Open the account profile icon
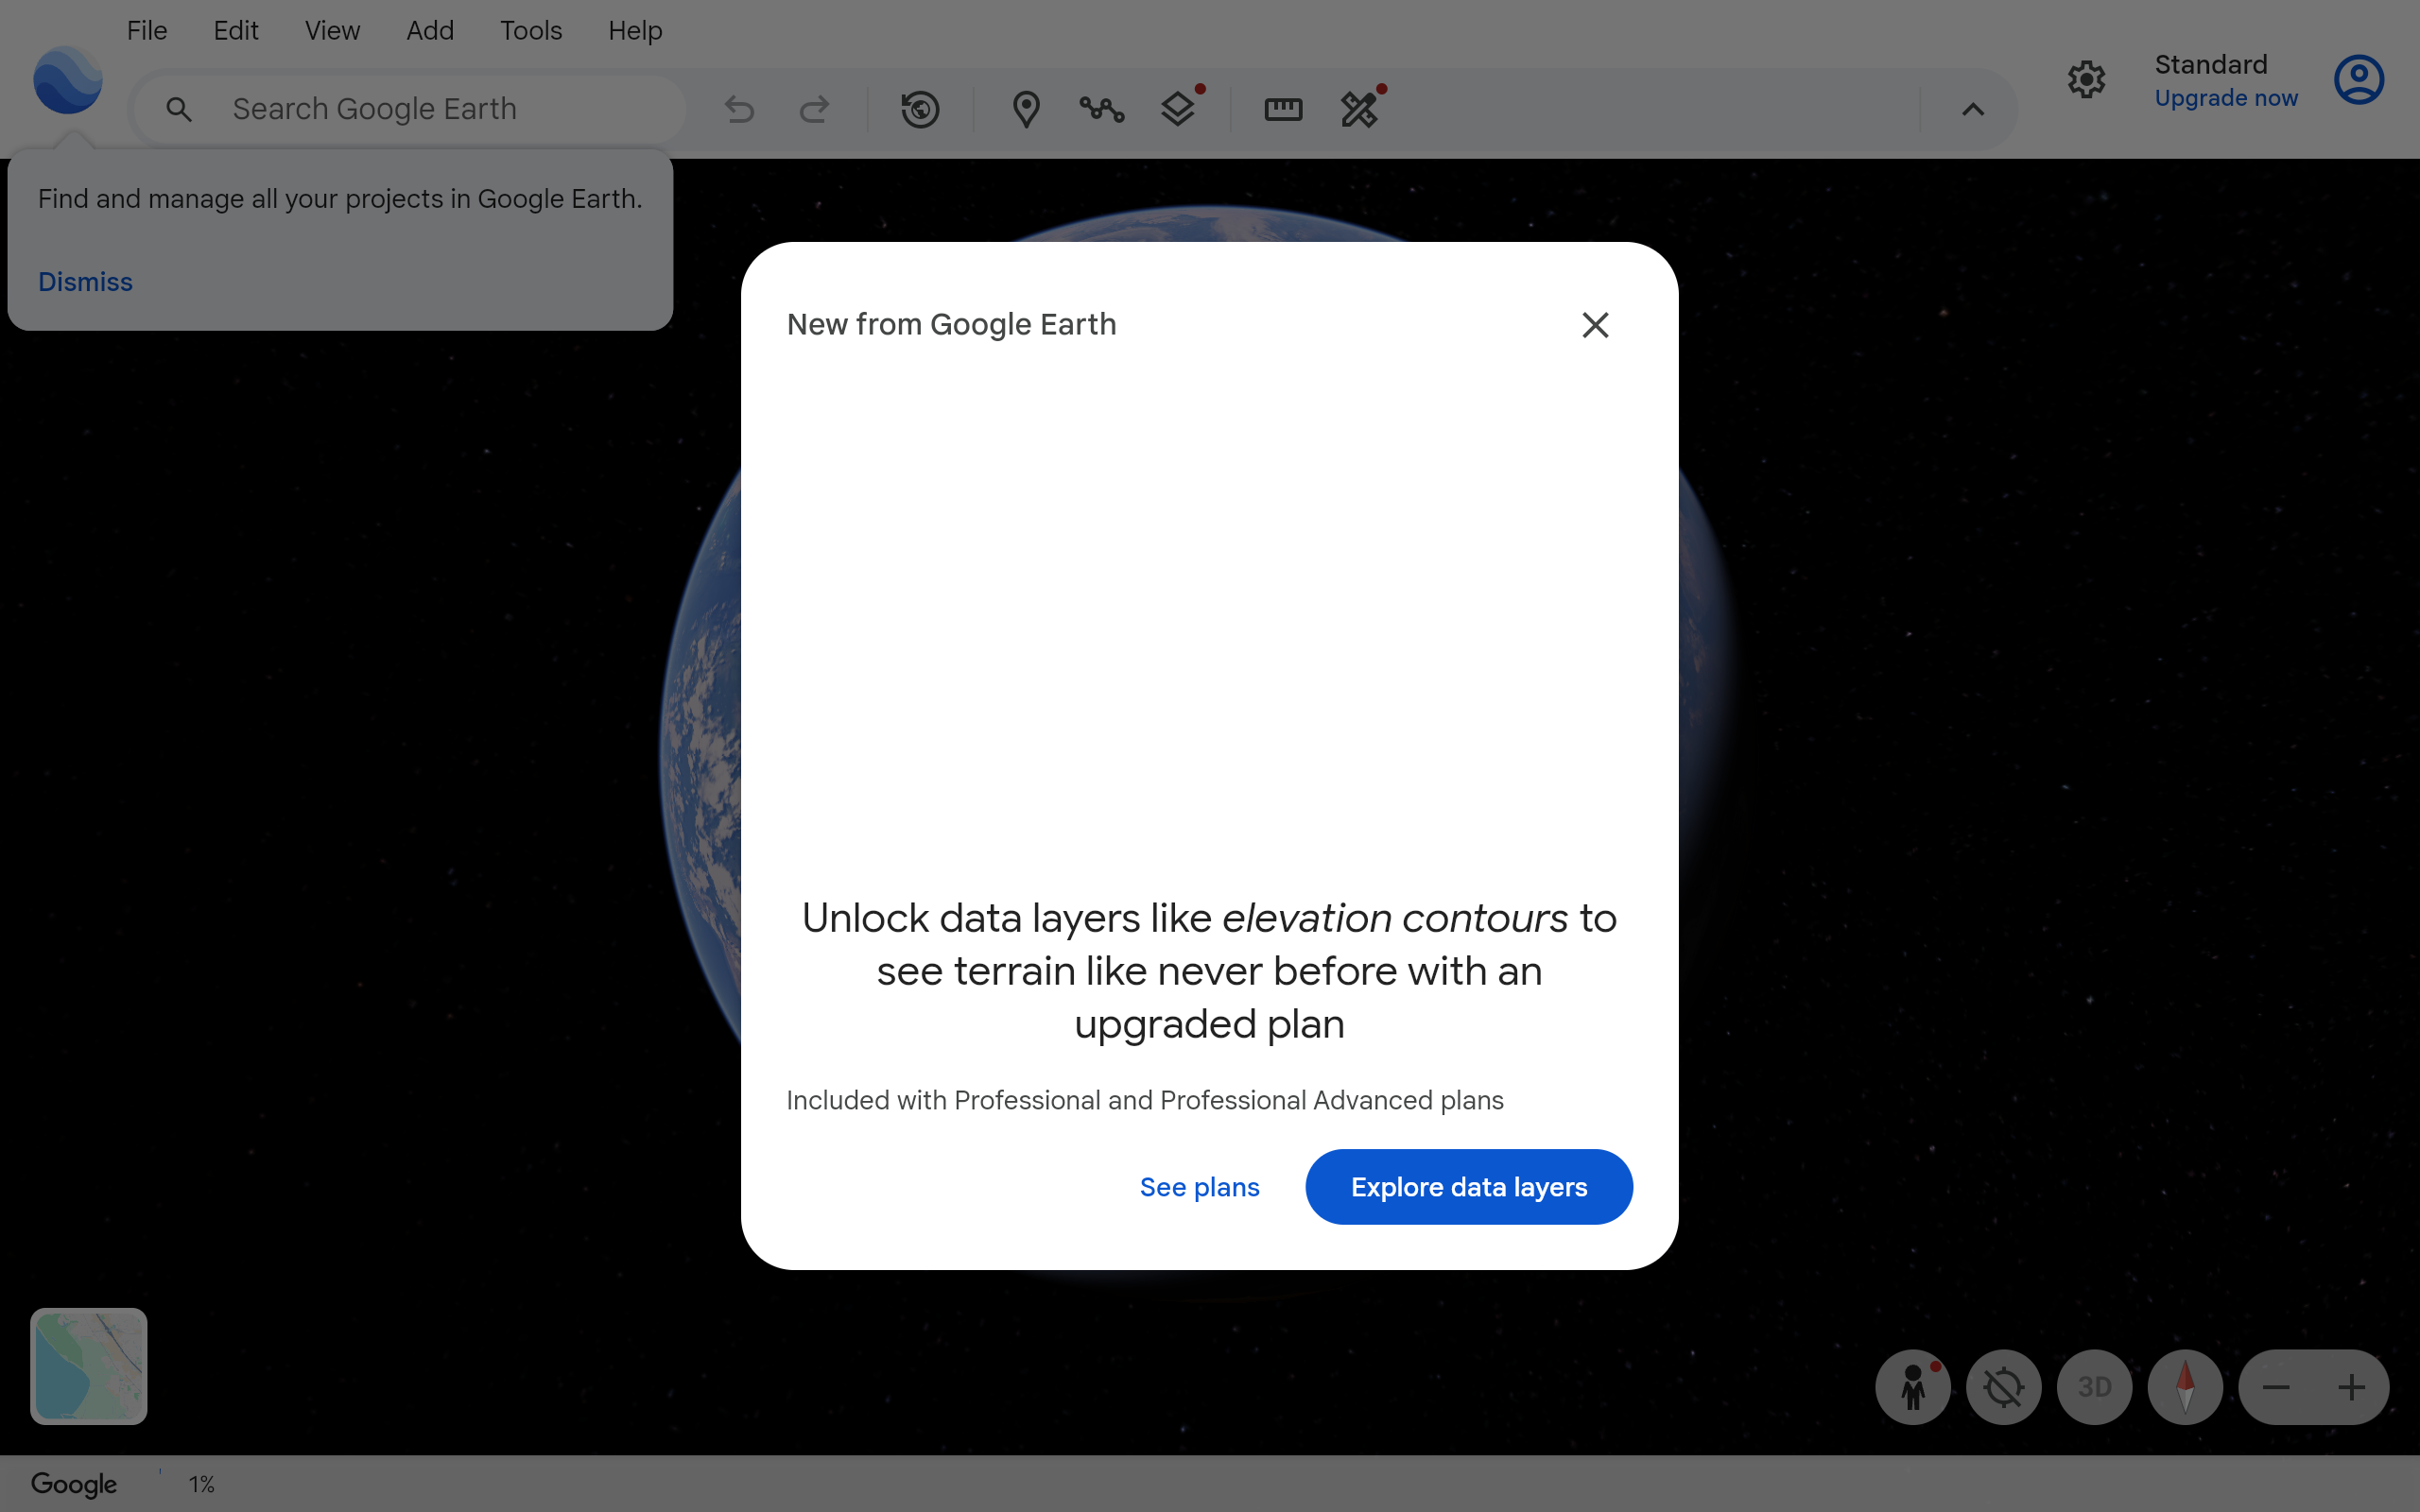The image size is (2420, 1512). (2359, 79)
